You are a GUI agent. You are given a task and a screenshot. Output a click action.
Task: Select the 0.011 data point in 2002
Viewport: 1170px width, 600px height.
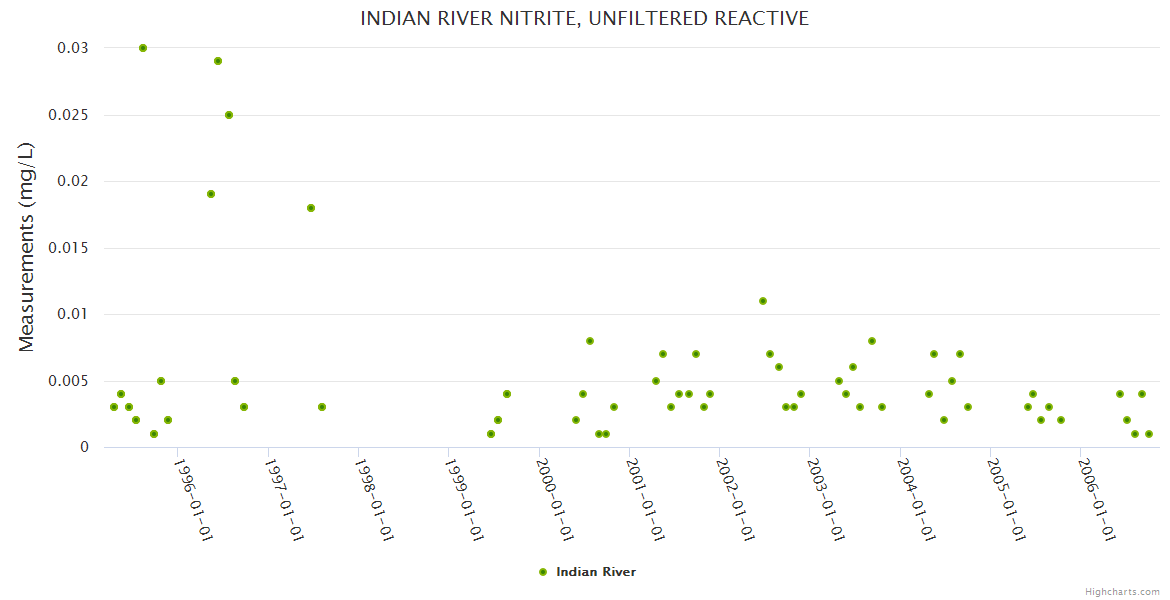[763, 301]
